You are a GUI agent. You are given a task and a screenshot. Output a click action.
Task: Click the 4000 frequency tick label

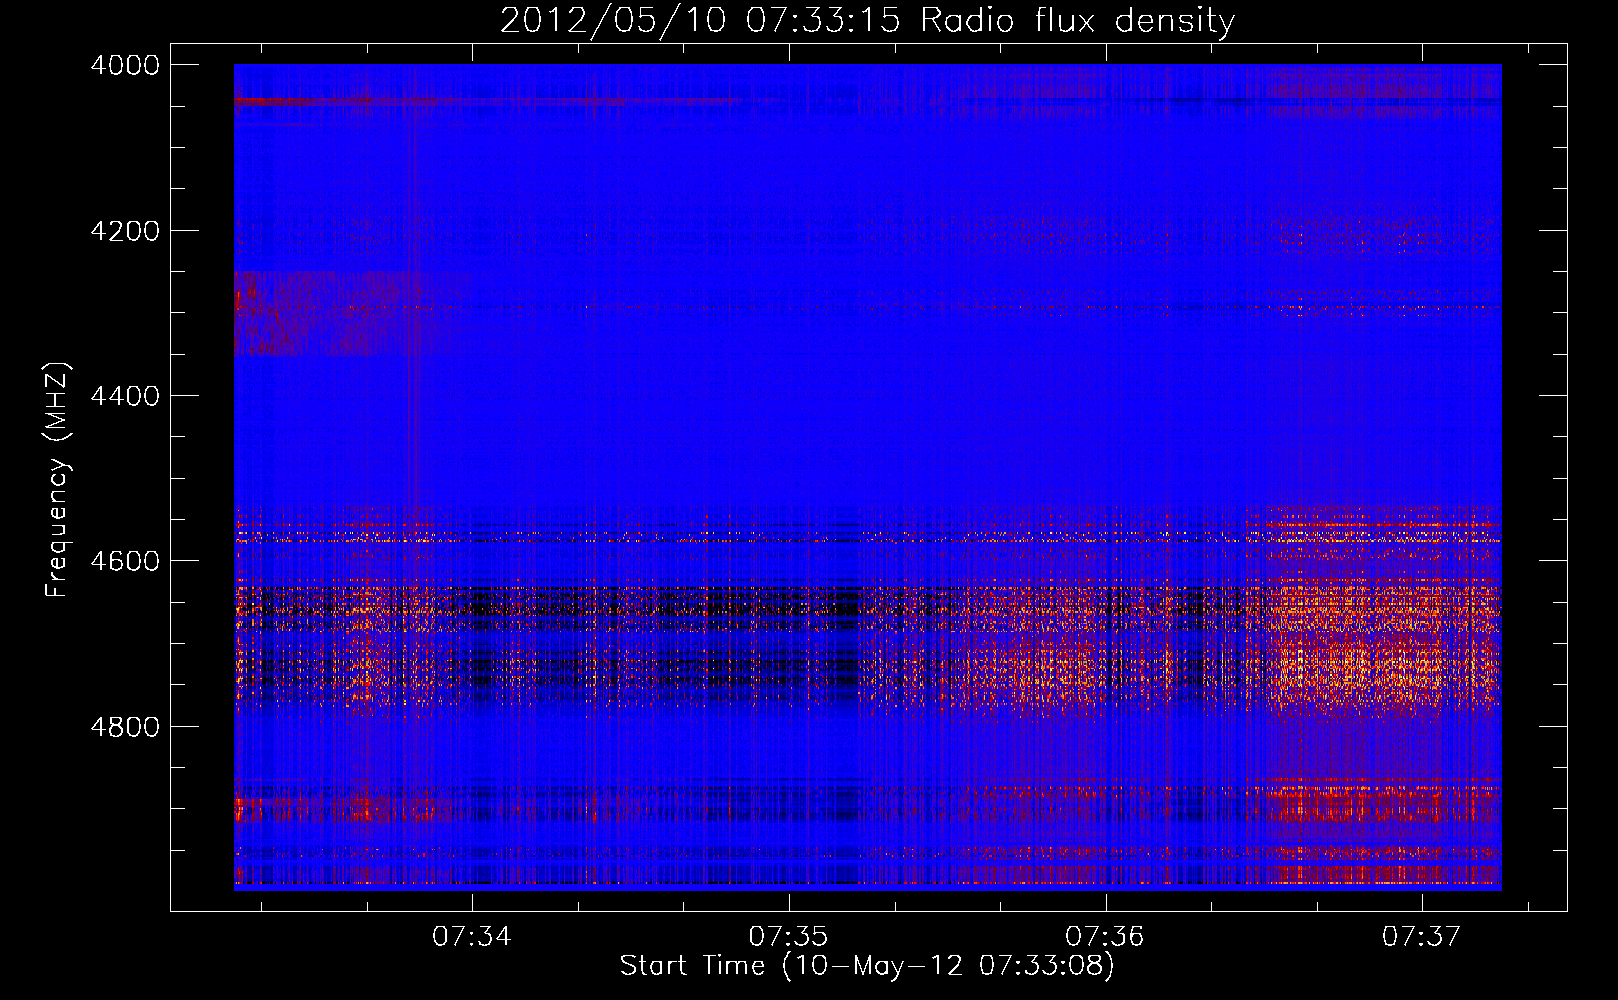tap(125, 65)
